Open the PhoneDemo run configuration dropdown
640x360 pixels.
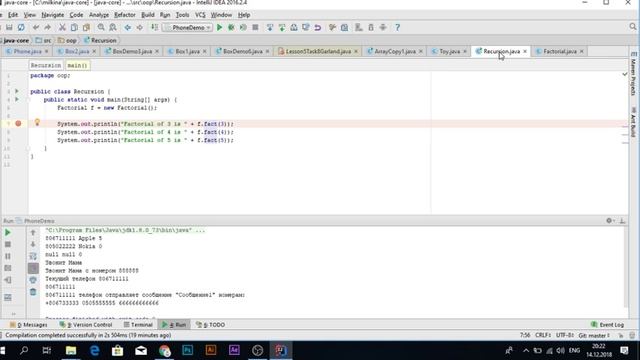pyautogui.click(x=187, y=27)
